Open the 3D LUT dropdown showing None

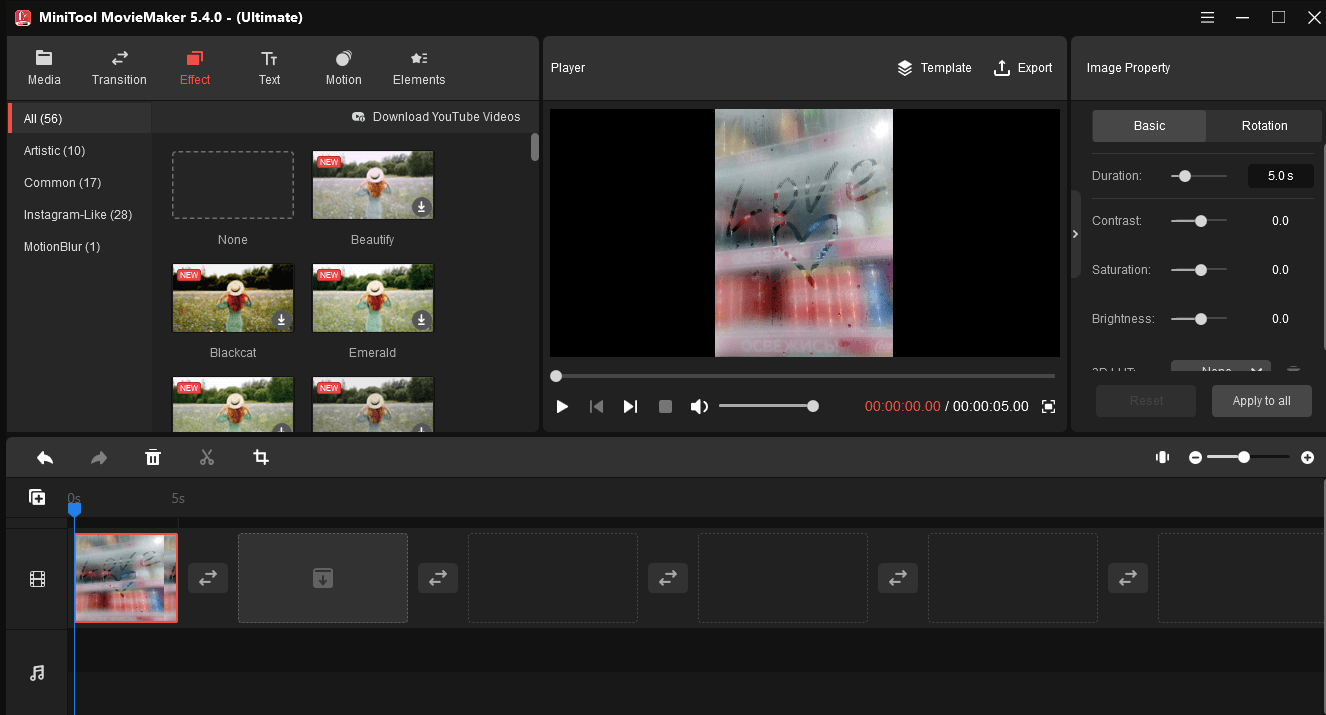[x=1221, y=368]
